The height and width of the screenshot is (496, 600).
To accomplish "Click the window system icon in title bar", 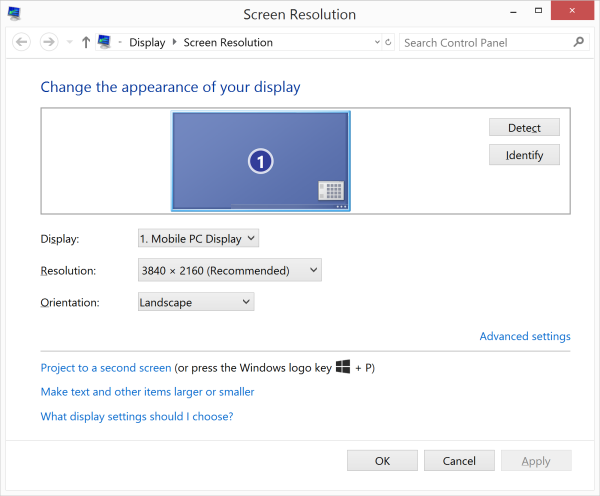I will pyautogui.click(x=14, y=13).
